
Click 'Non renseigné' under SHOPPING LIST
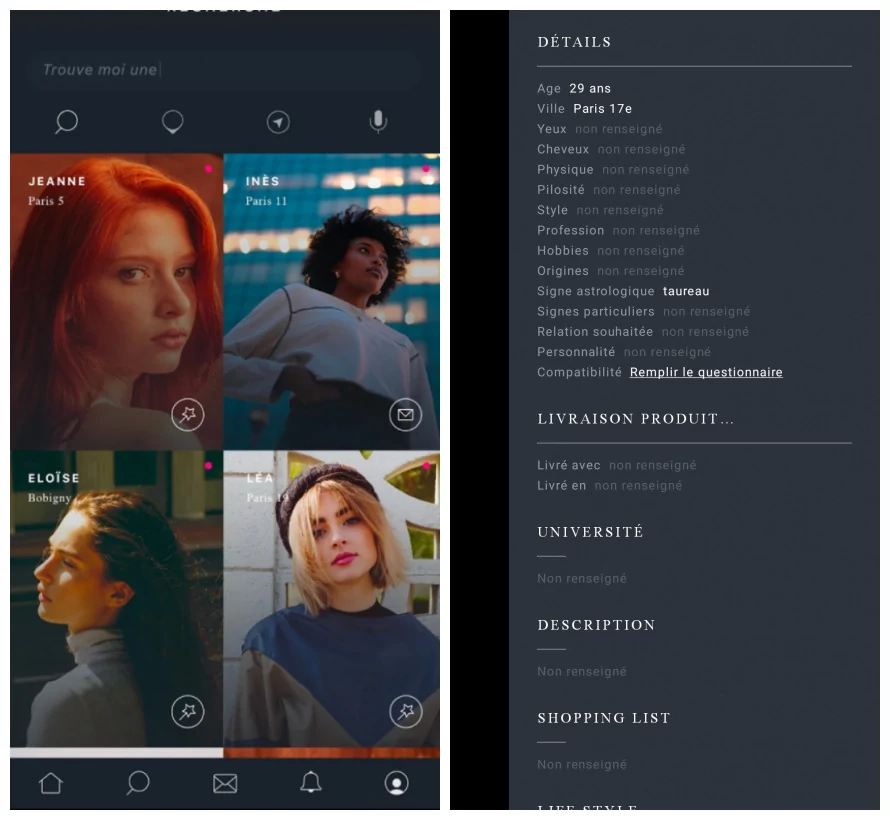pyautogui.click(x=582, y=765)
